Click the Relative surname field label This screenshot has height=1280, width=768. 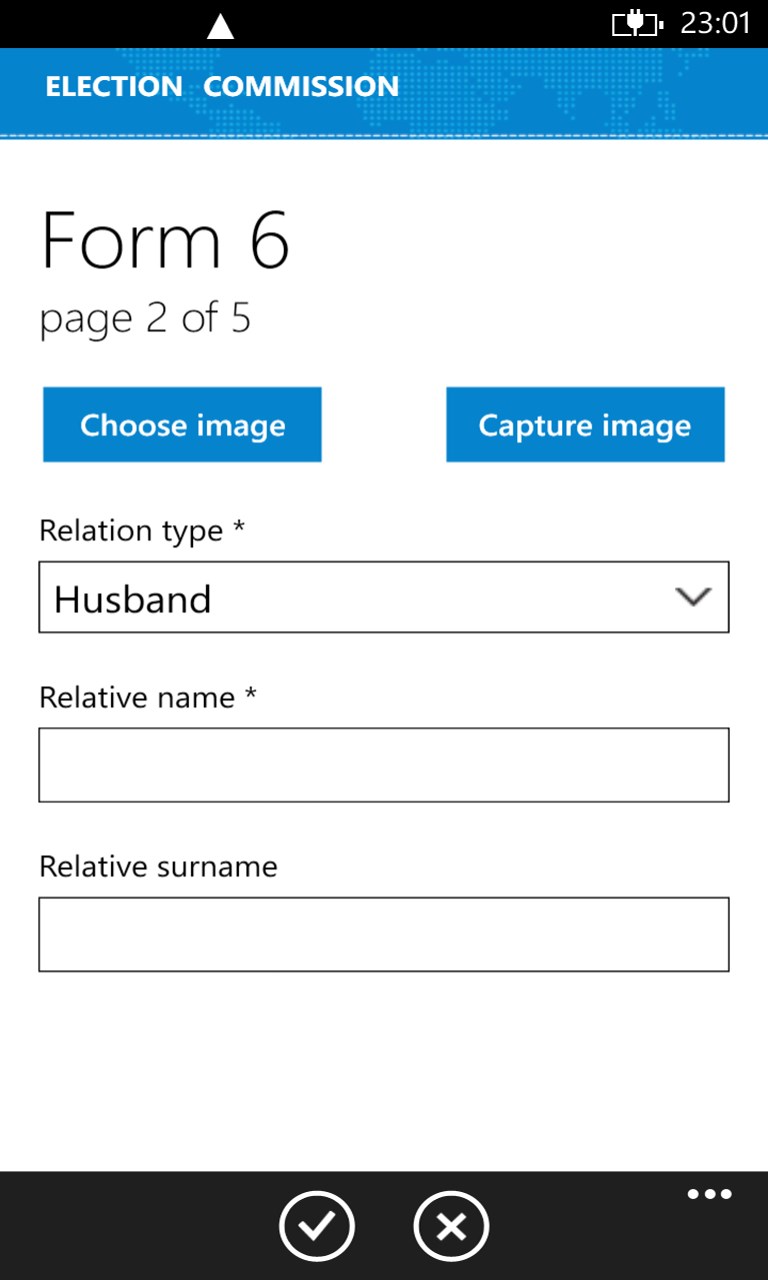pos(158,866)
